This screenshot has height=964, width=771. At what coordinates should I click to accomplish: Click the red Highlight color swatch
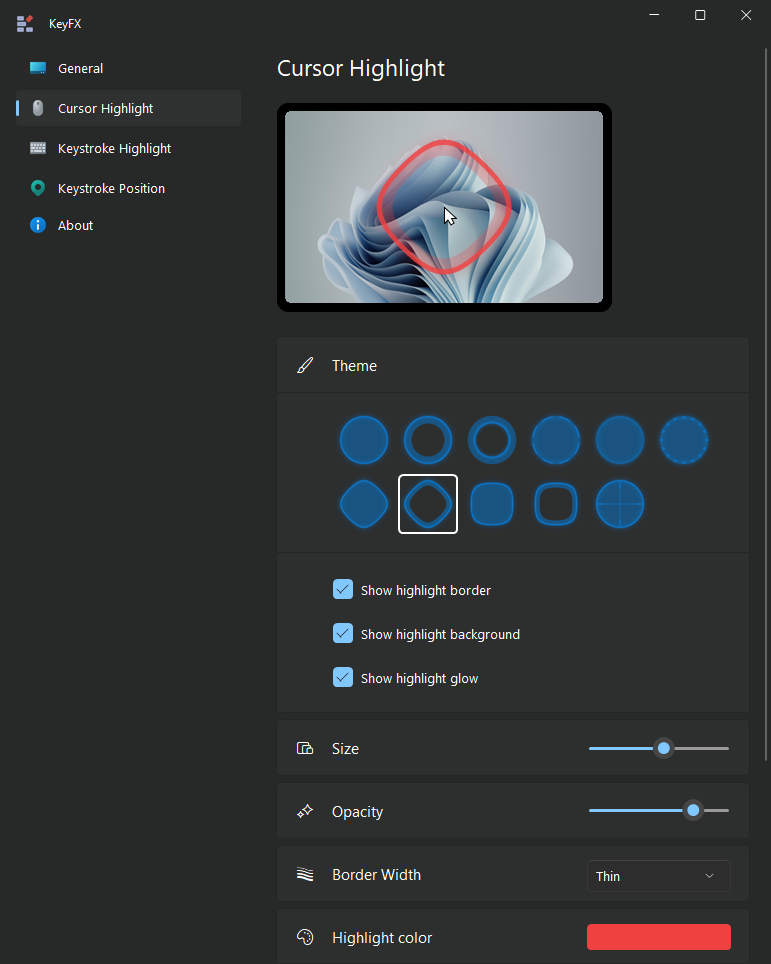tap(658, 937)
